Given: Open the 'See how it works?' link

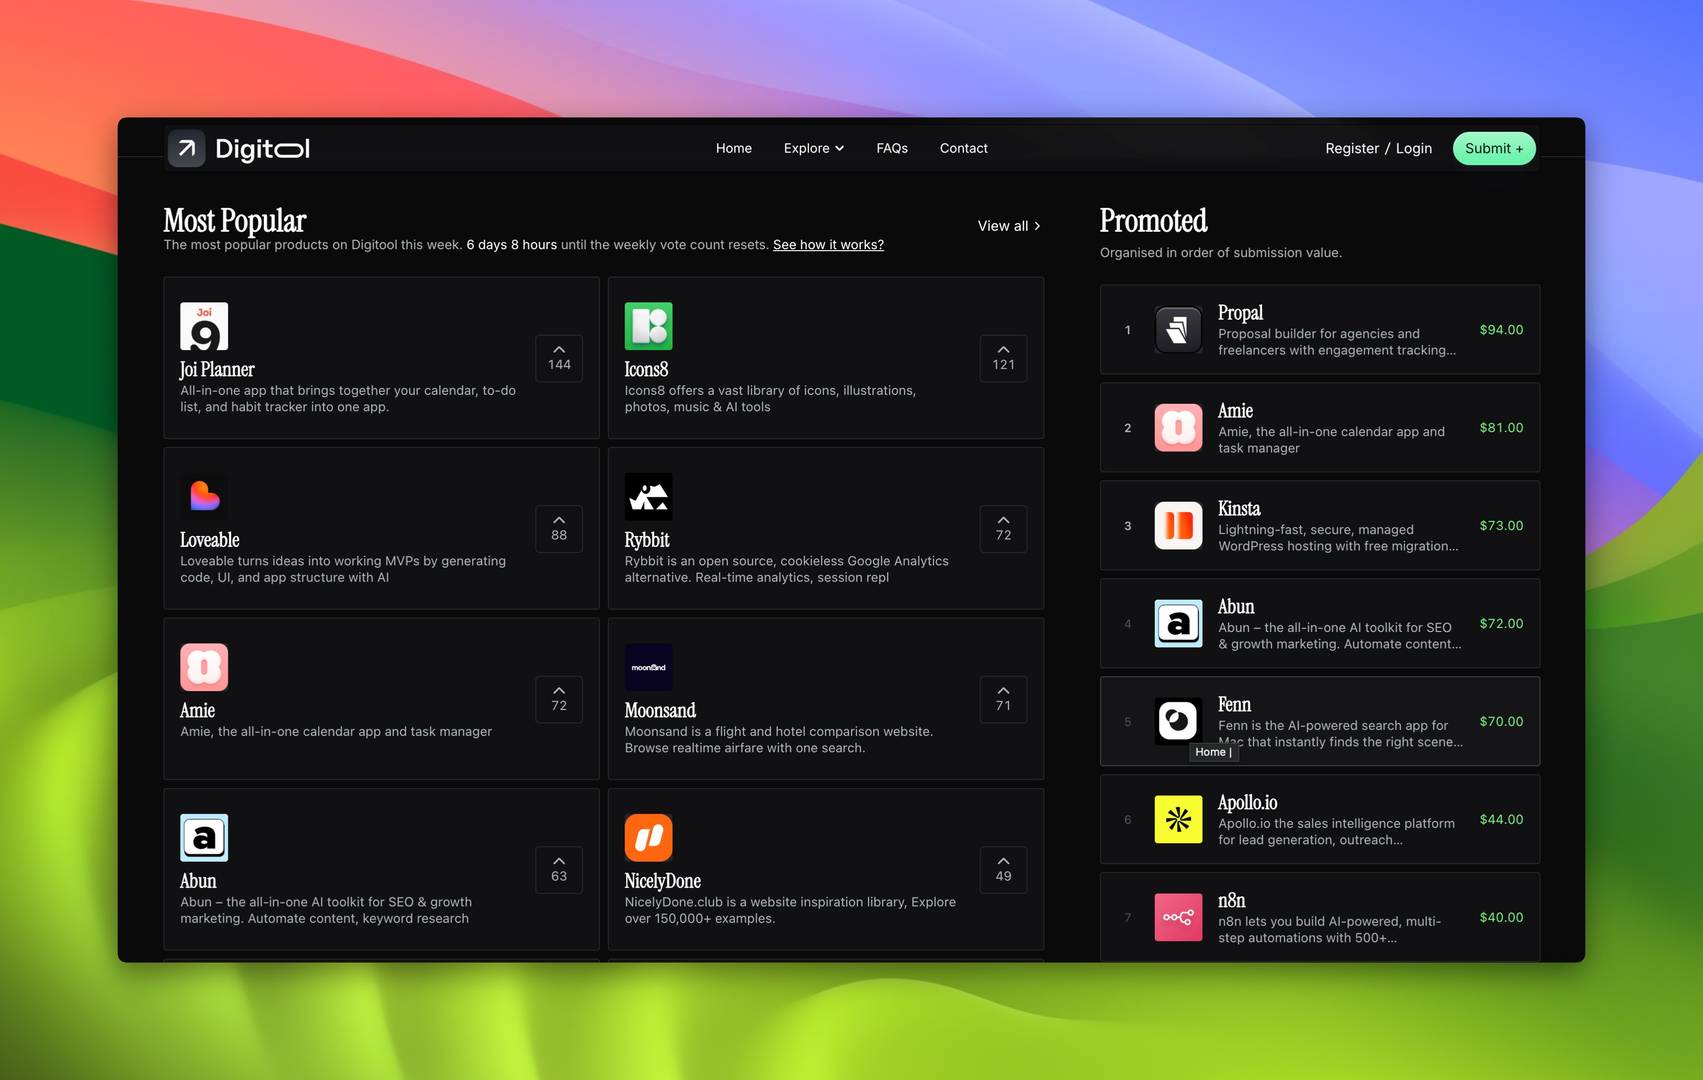Looking at the screenshot, I should tap(828, 245).
